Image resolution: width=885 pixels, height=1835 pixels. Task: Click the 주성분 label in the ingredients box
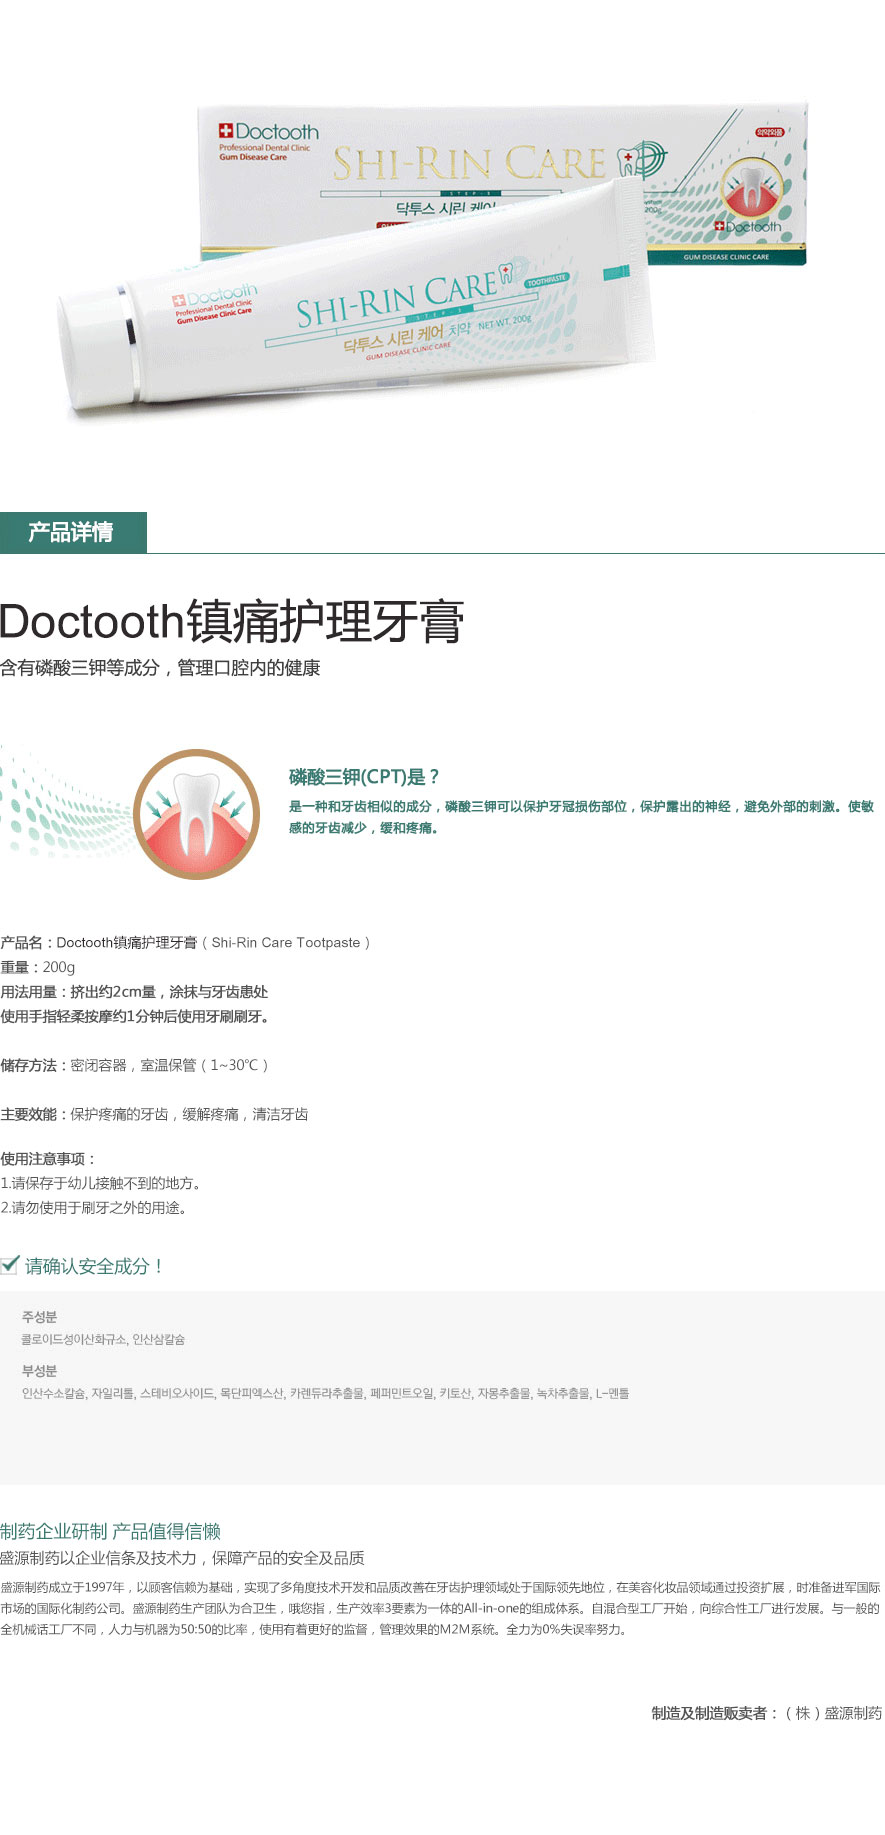pos(39,1317)
